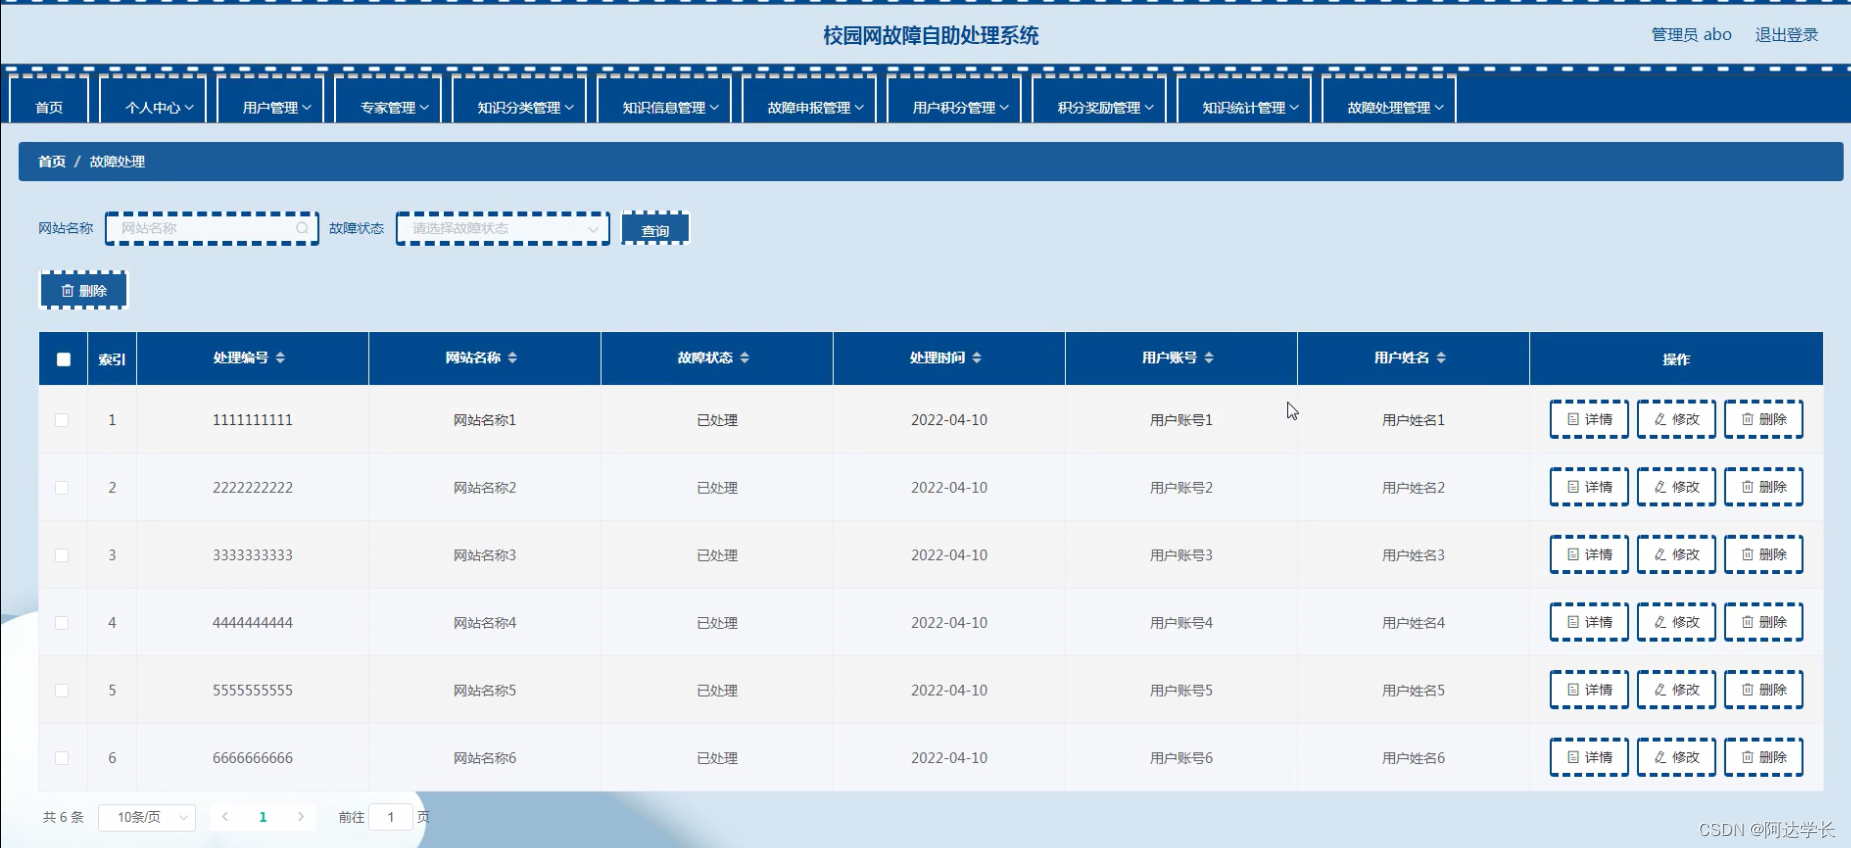
Task: Go to next page arrow
Action: click(x=301, y=817)
